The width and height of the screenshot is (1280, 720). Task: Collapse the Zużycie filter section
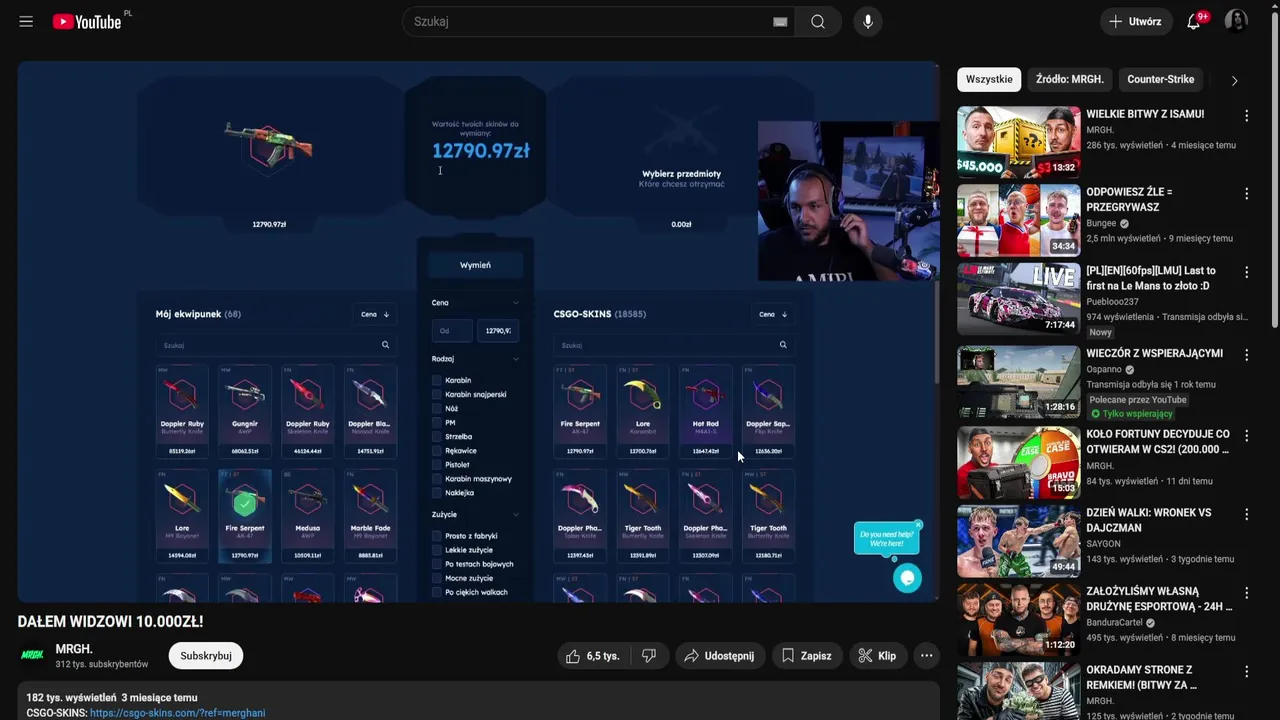coord(516,514)
